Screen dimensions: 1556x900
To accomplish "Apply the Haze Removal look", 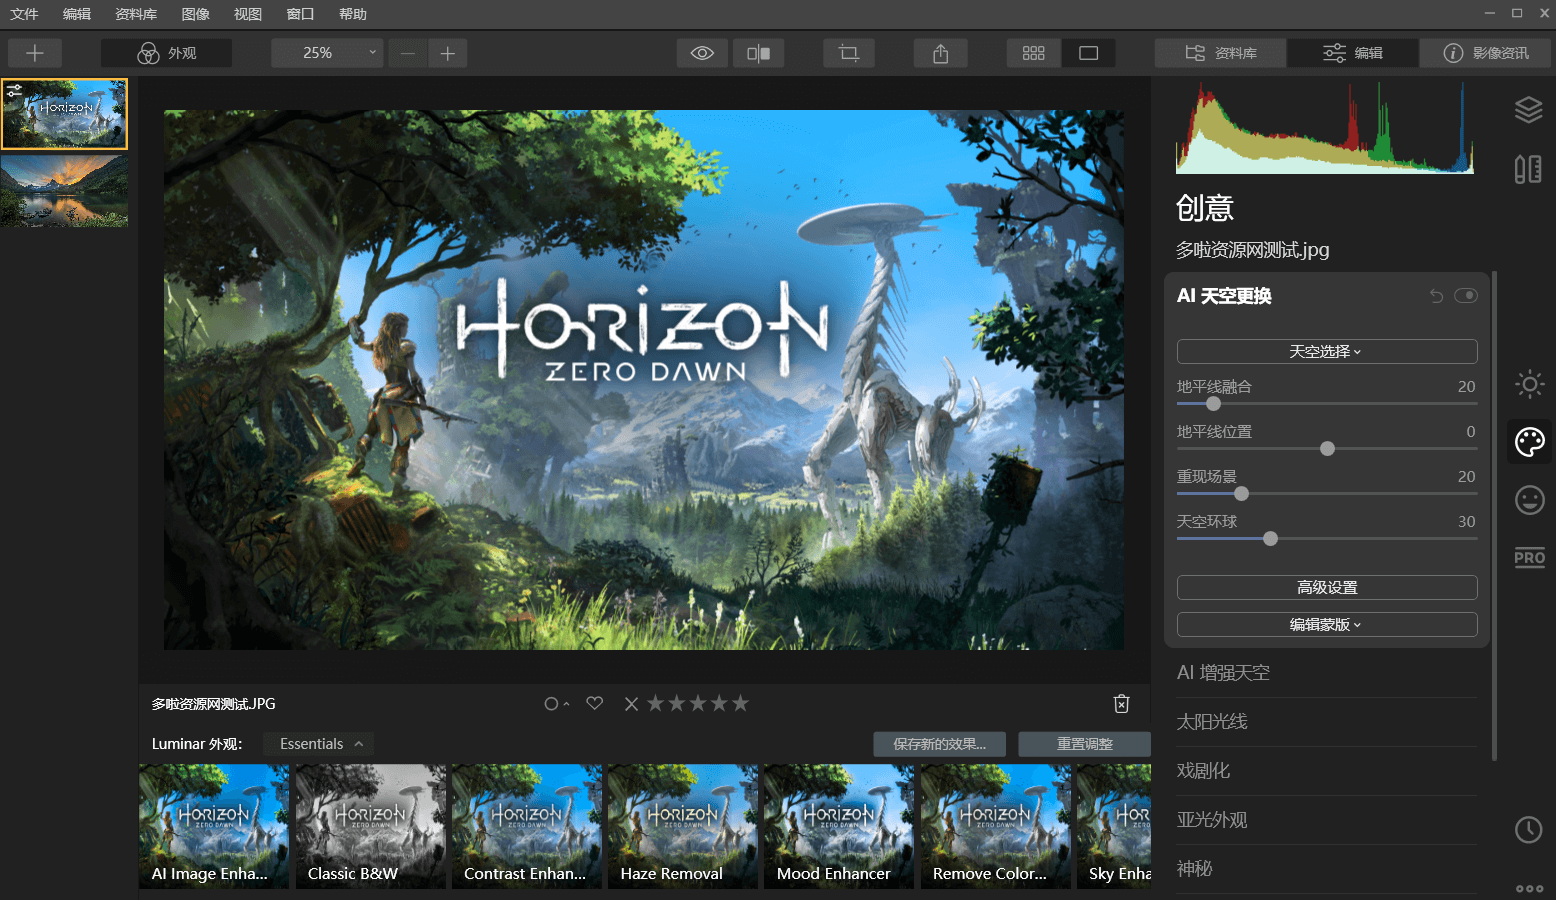I will (x=683, y=827).
